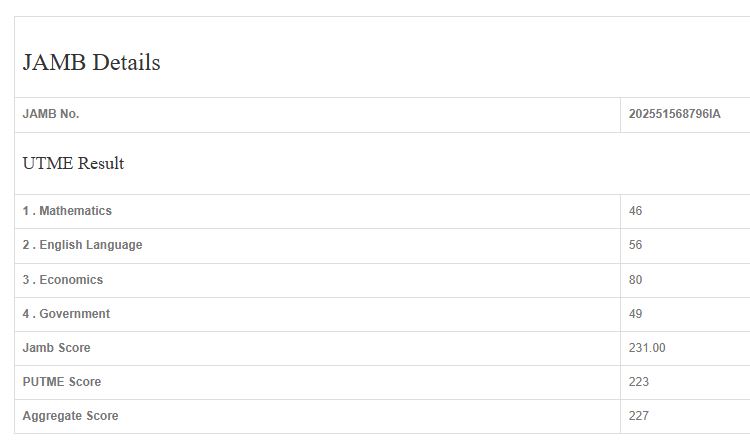
Task: Click the Government score 49
Action: click(636, 314)
